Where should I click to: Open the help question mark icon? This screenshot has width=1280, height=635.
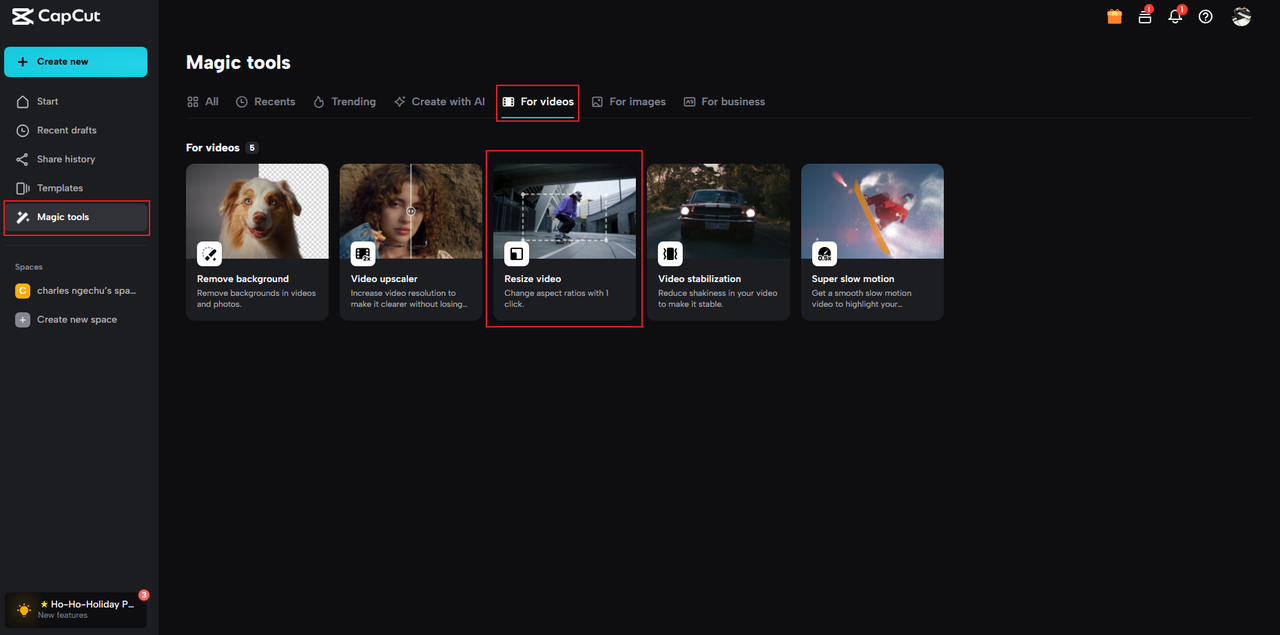pos(1205,17)
